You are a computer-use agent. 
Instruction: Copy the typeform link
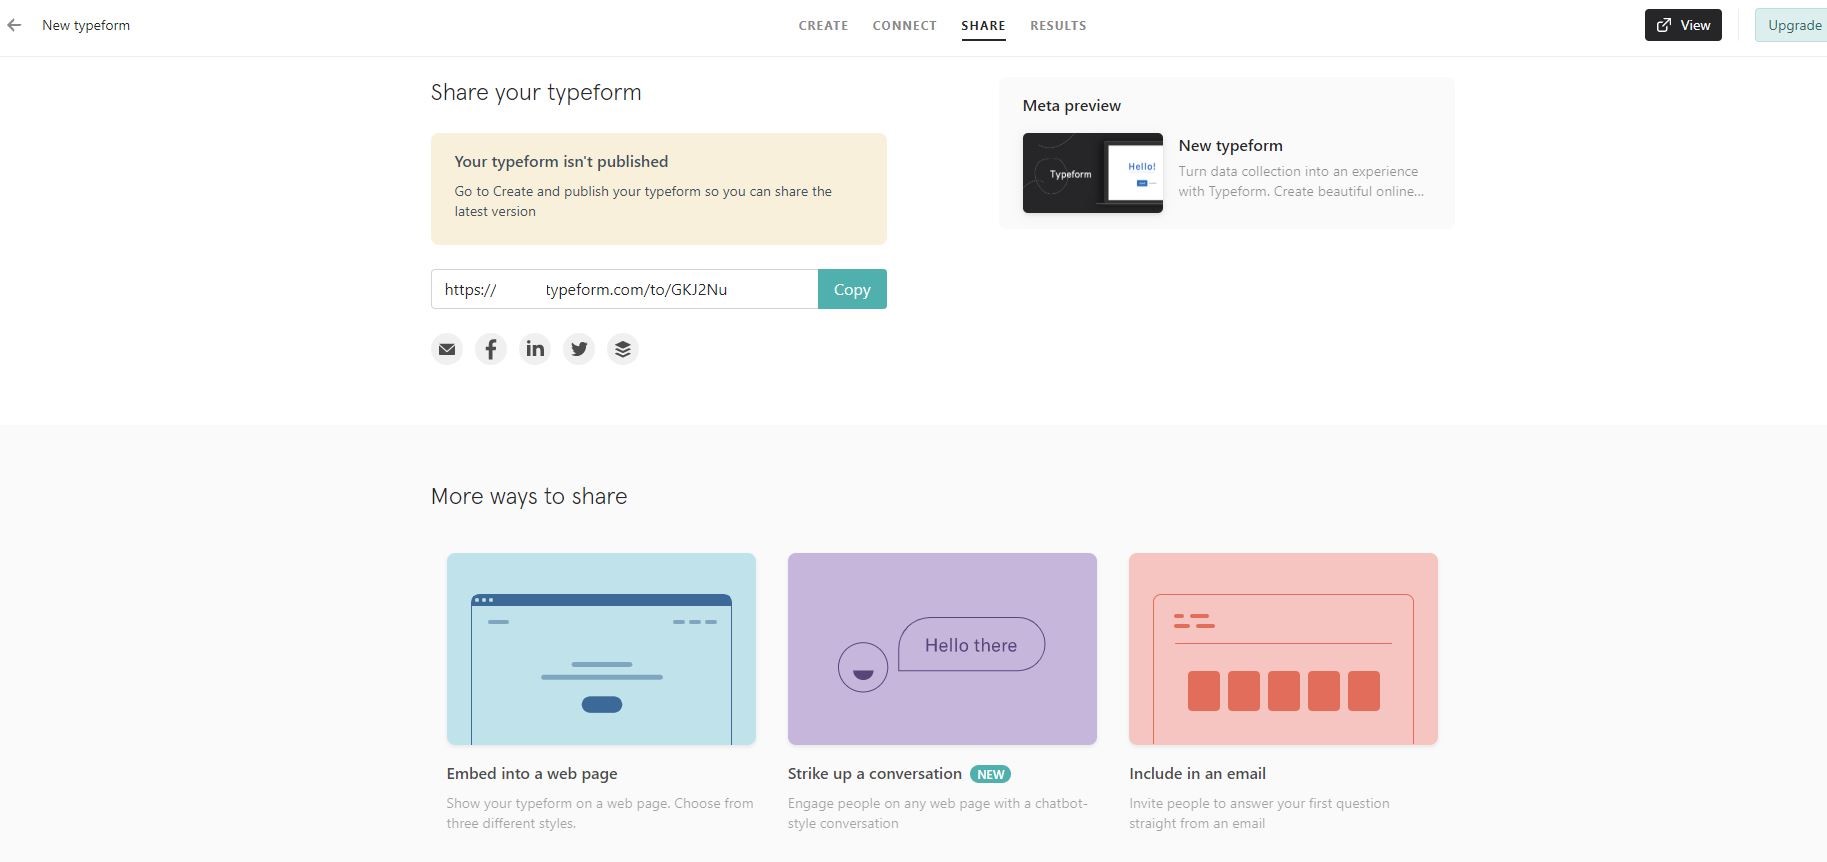(852, 289)
